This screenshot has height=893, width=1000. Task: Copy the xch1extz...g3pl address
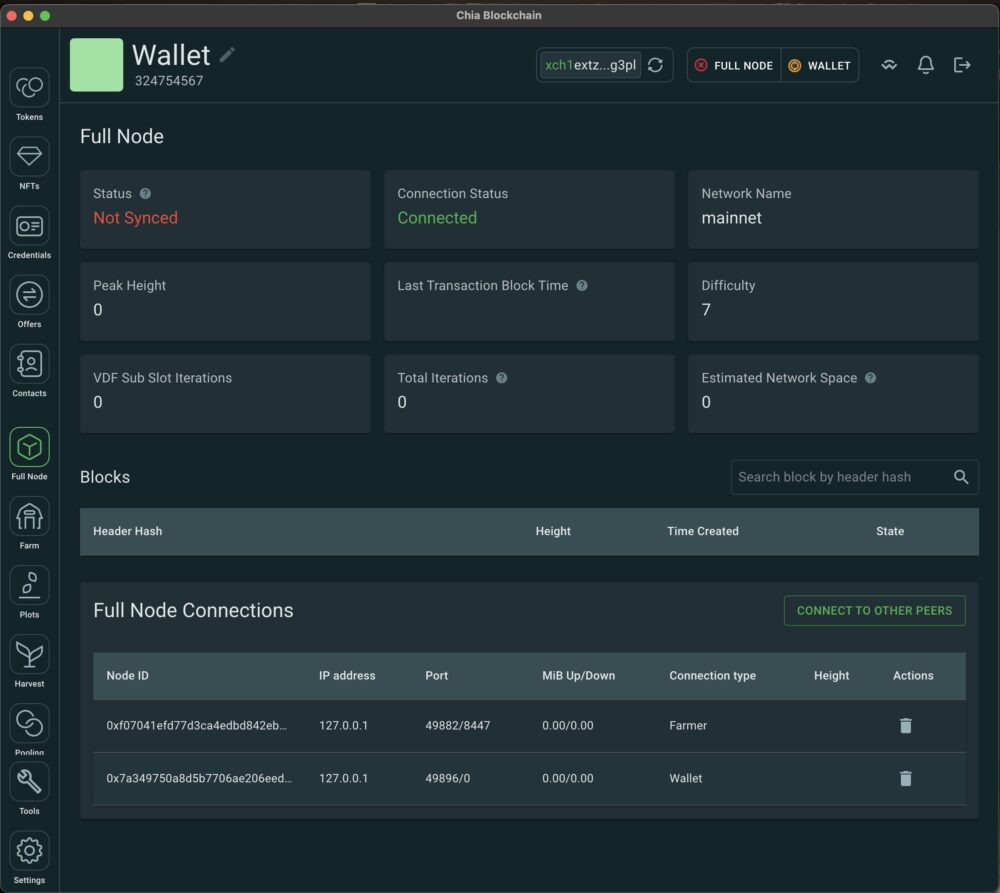[590, 65]
